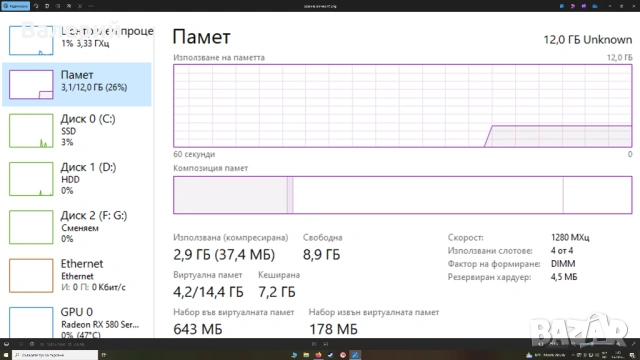Click the 7,2 ГБ cached value
This screenshot has height=360, width=640.
pos(277,292)
